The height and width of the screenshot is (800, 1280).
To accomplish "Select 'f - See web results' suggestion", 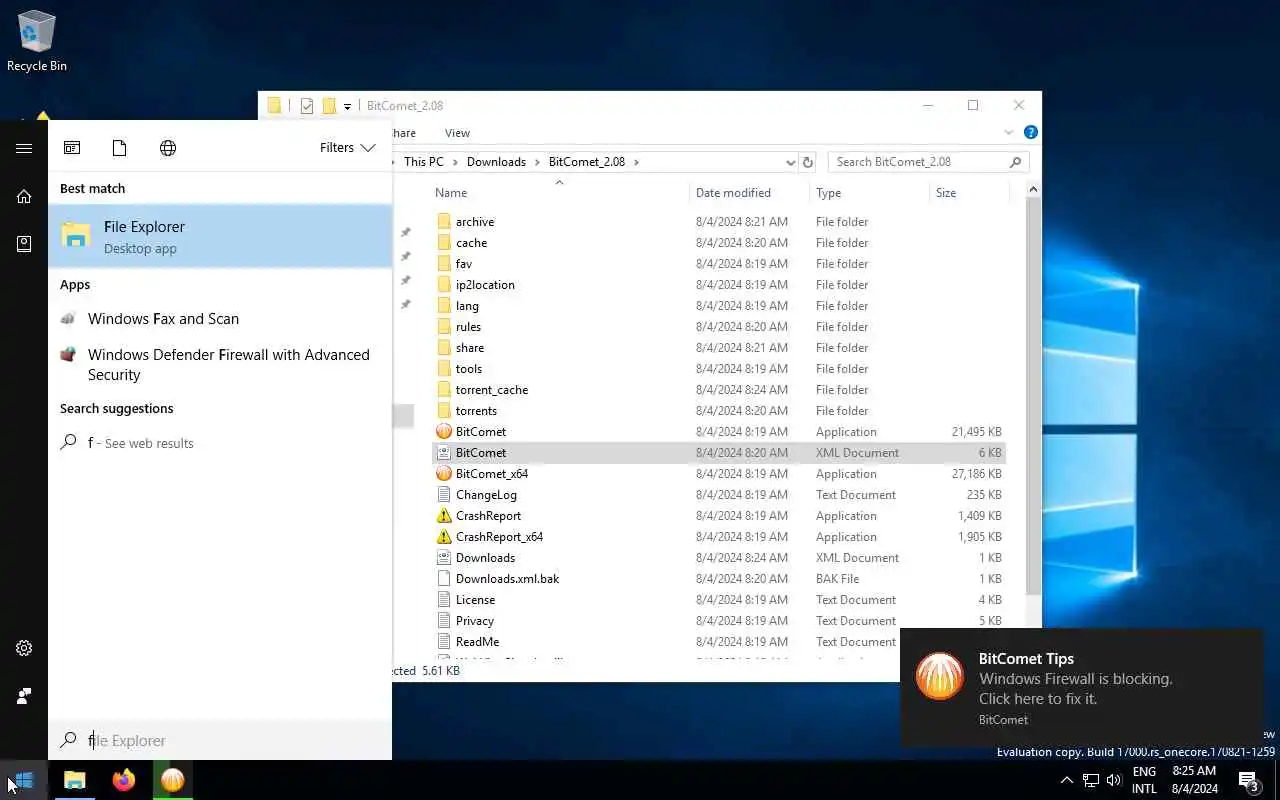I will [x=220, y=443].
